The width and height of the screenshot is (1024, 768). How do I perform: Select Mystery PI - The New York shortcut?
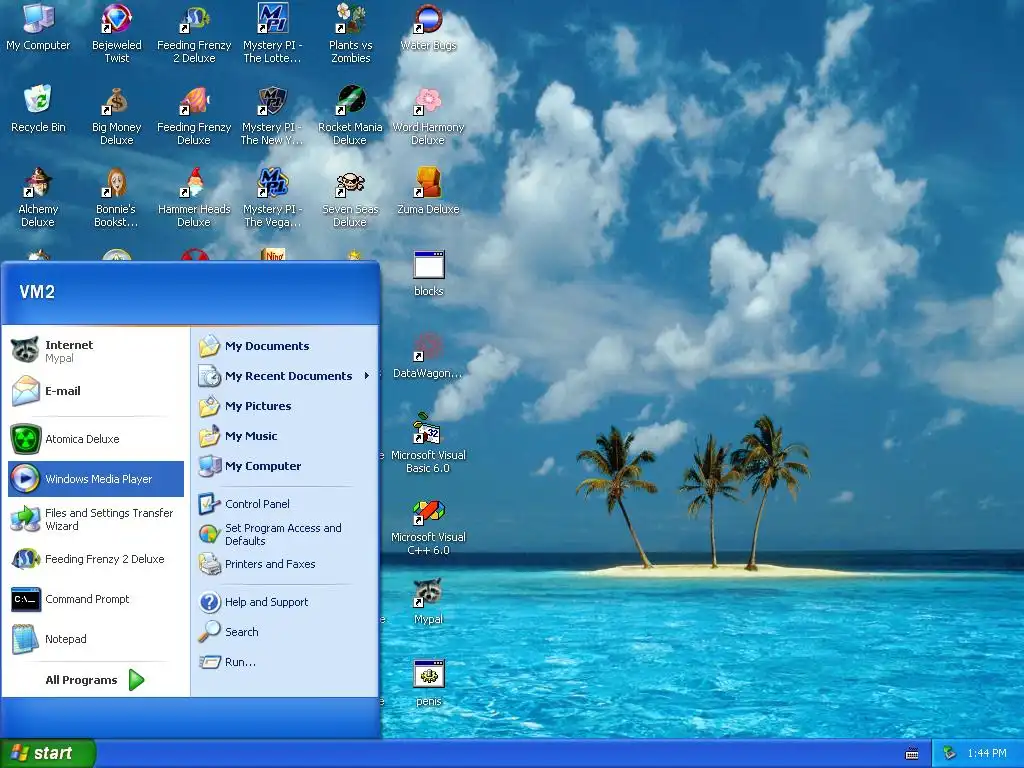272,116
